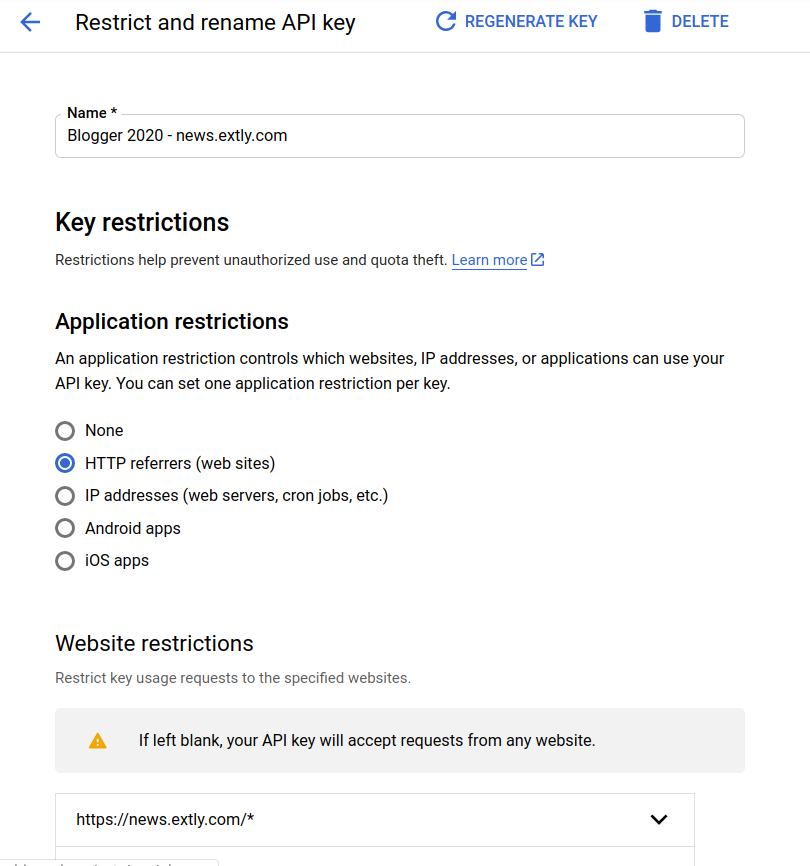Select HTTP referrers (web sites) option
The height and width of the screenshot is (866, 810).
(65, 463)
